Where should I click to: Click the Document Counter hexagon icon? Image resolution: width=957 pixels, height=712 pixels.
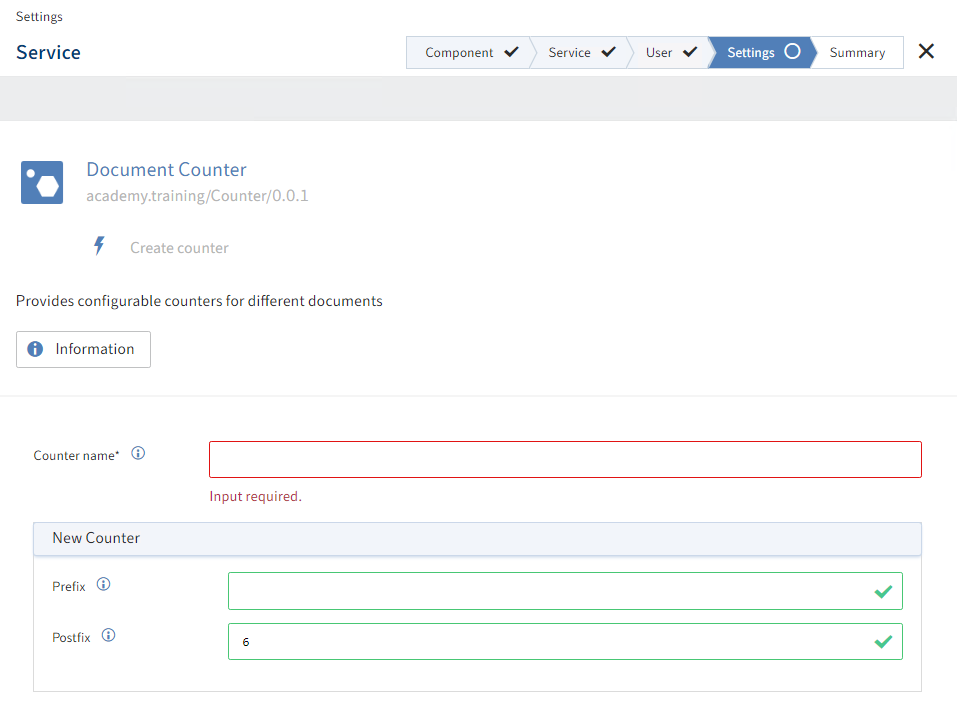click(42, 183)
